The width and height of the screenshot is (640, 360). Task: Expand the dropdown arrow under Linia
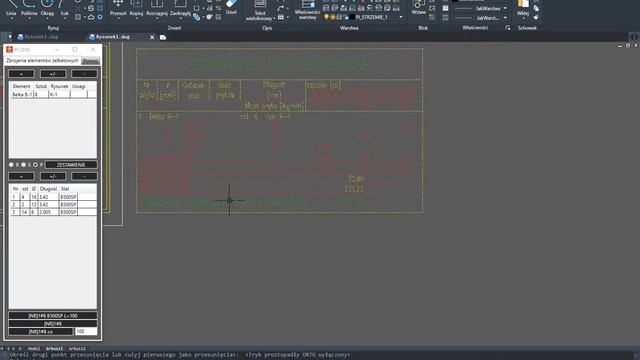point(11,19)
